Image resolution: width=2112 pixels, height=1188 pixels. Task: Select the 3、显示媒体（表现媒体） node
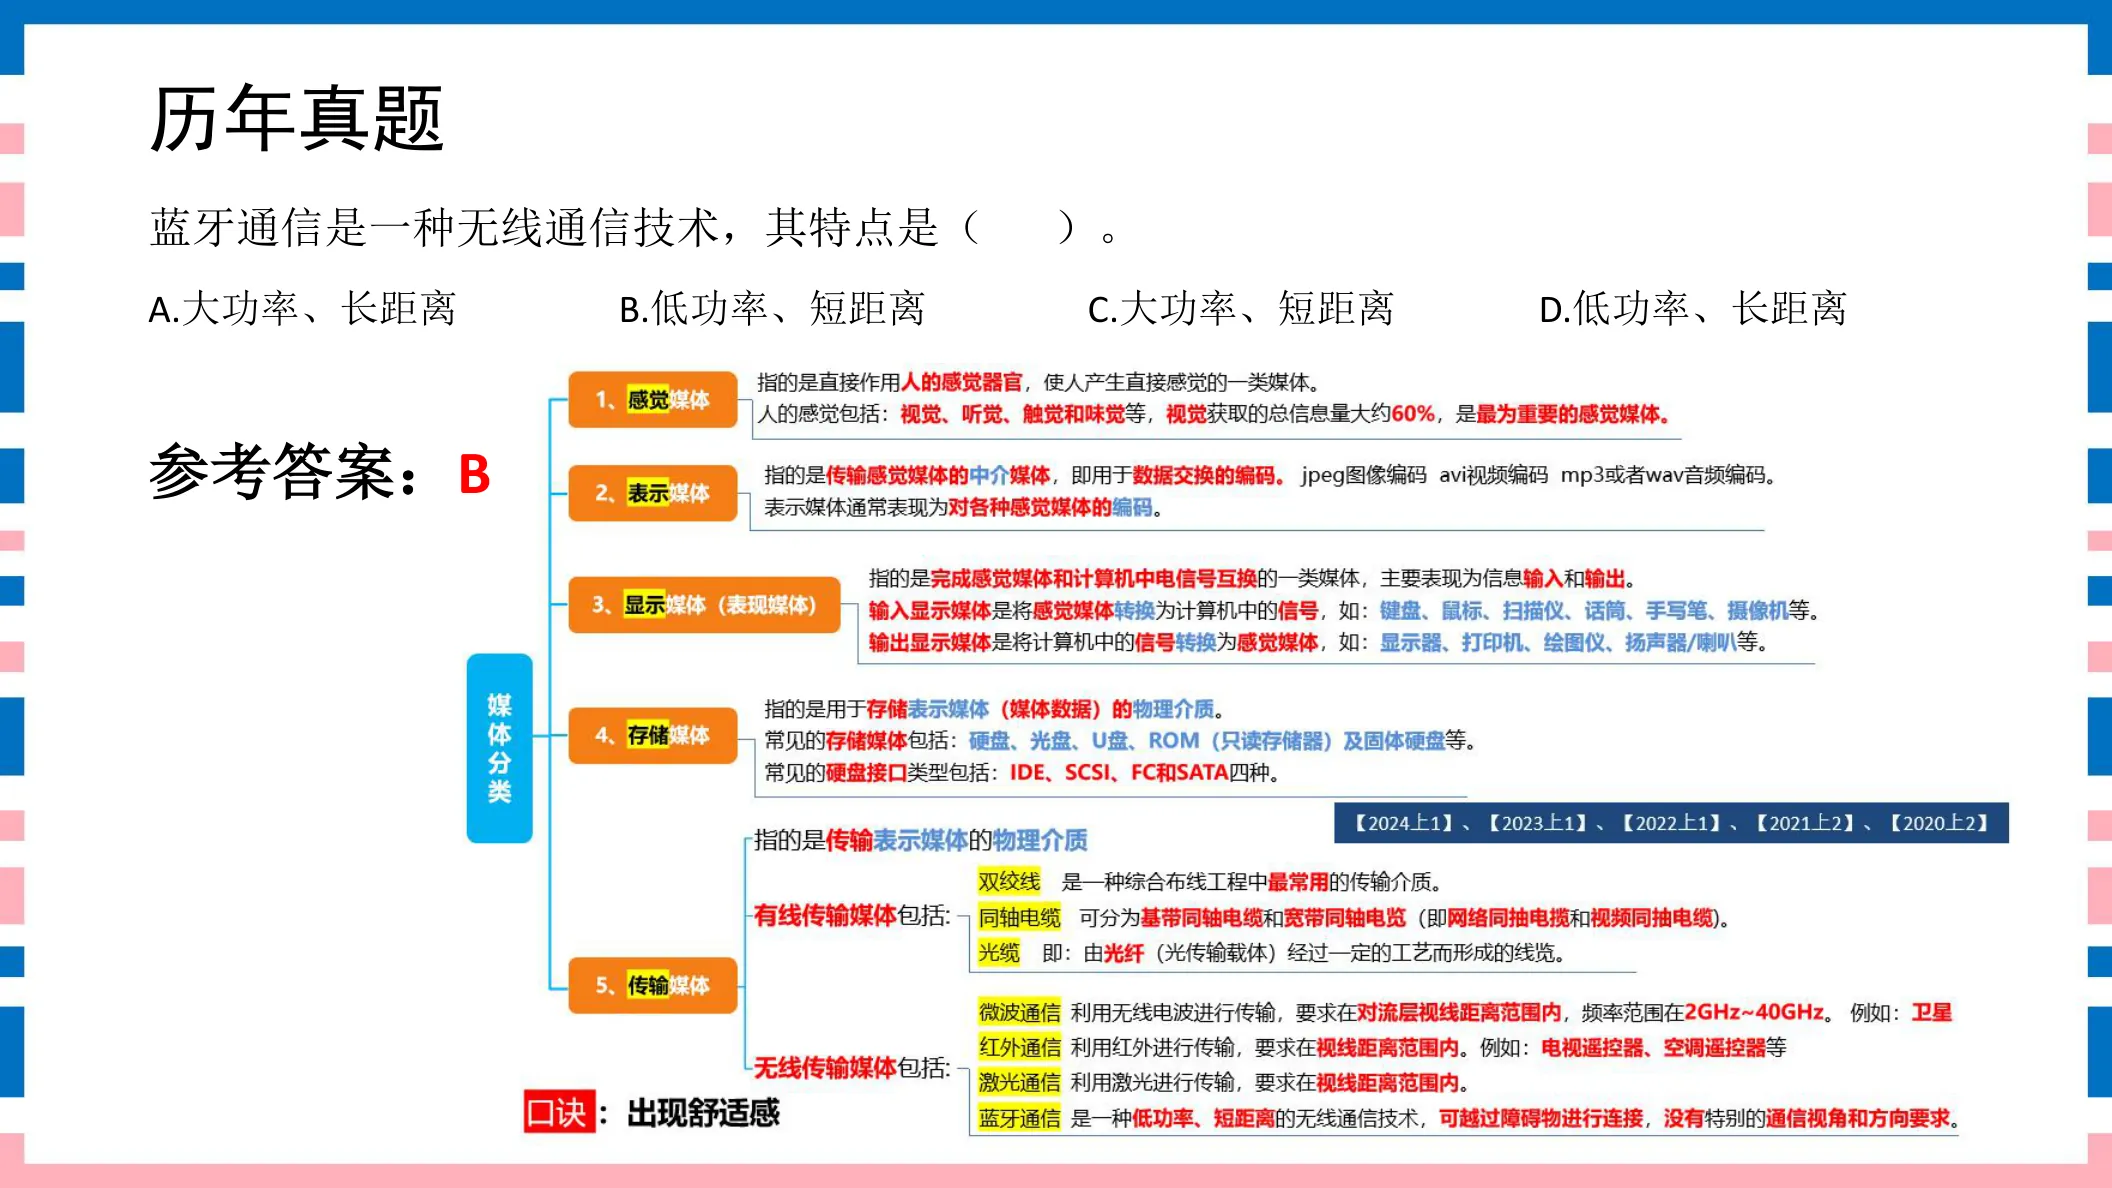coord(704,605)
